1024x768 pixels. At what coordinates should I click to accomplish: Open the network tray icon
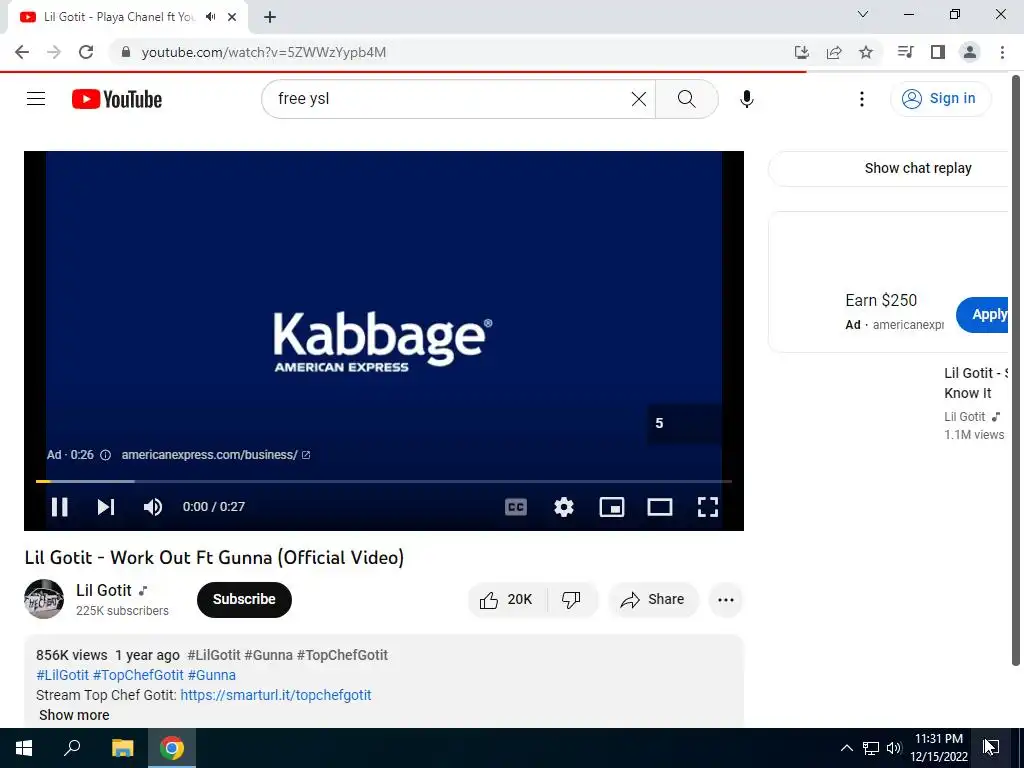click(x=871, y=748)
